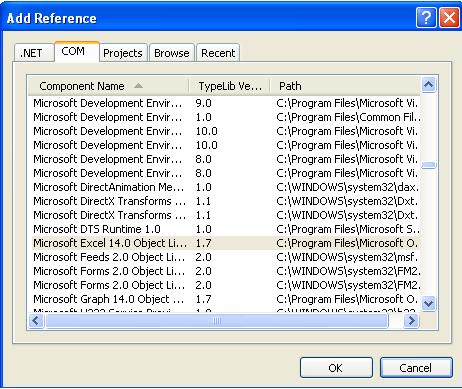The height and width of the screenshot is (389, 462).
Task: Click the Path column header
Action: [x=345, y=86]
